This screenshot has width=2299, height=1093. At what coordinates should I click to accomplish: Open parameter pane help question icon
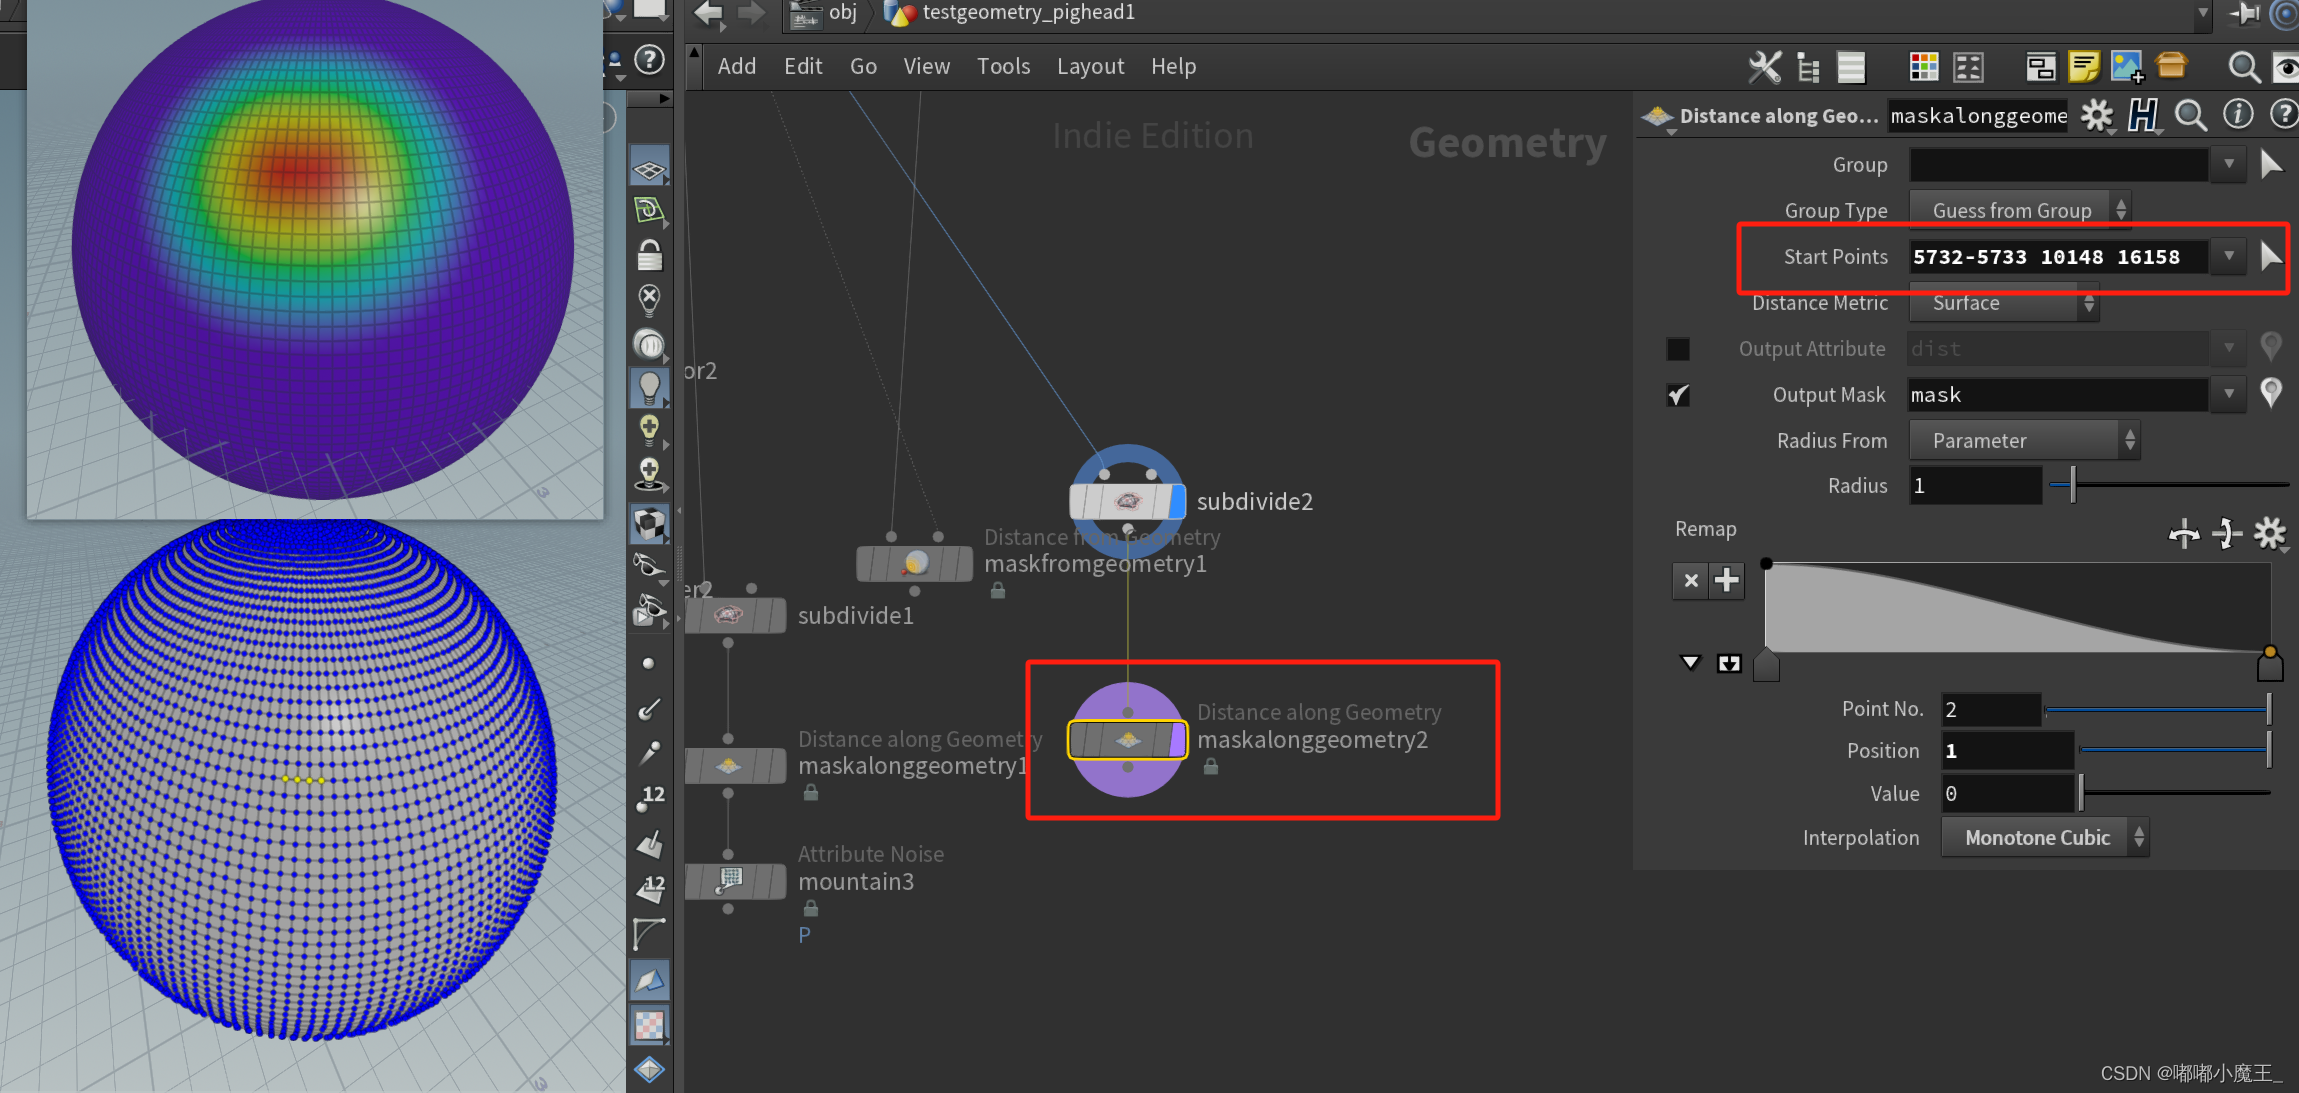2284,115
